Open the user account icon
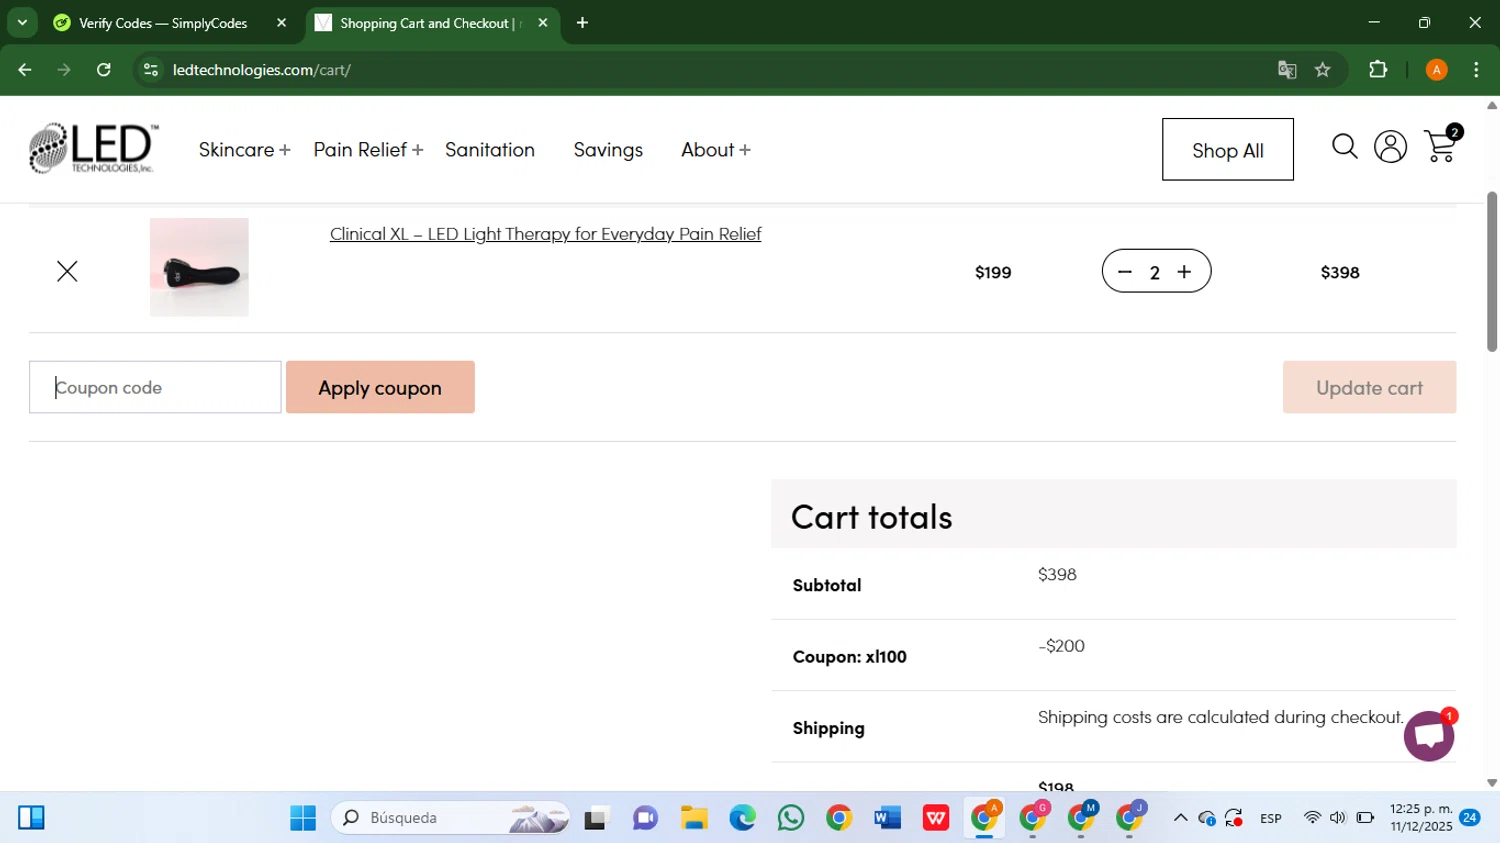The width and height of the screenshot is (1500, 843). coord(1390,147)
